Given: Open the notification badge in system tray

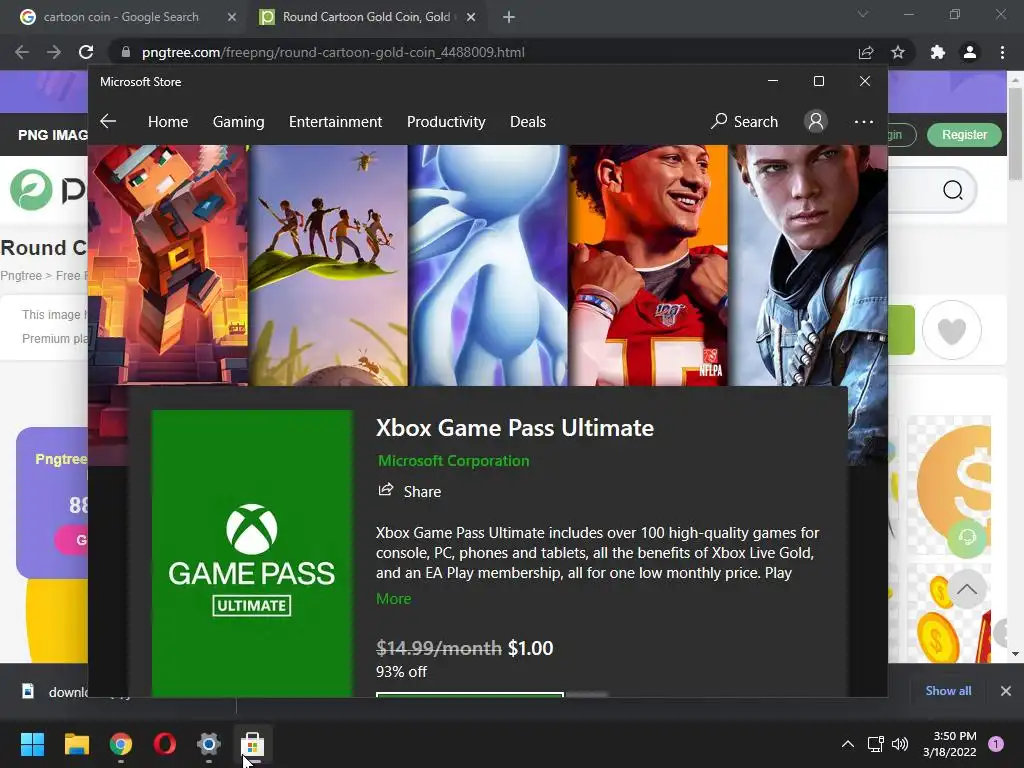Looking at the screenshot, I should (x=996, y=744).
